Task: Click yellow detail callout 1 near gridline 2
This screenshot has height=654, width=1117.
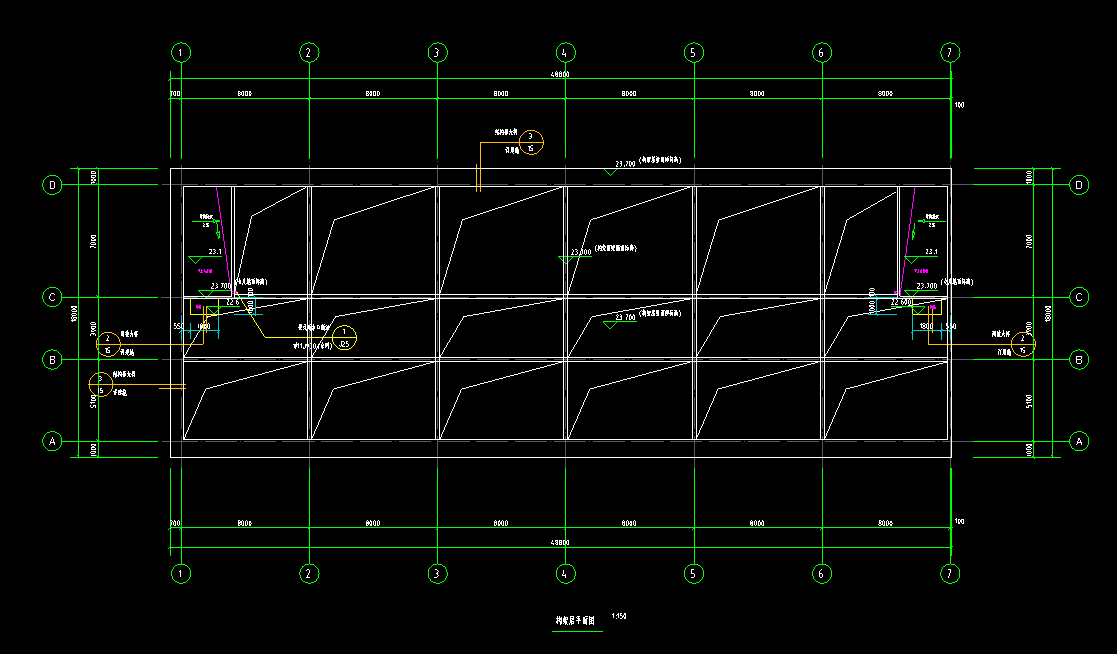Action: 344,337
